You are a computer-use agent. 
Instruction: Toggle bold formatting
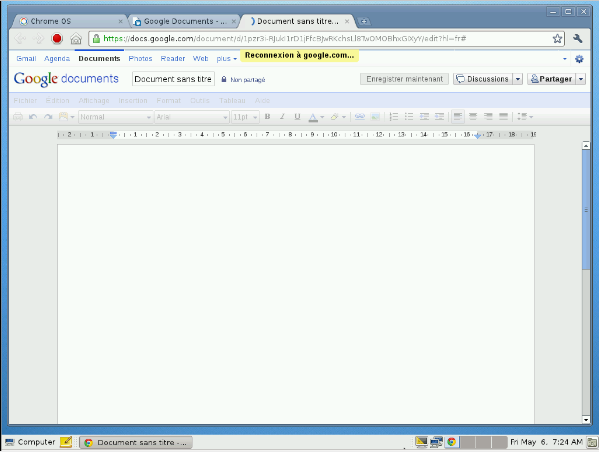pos(267,117)
